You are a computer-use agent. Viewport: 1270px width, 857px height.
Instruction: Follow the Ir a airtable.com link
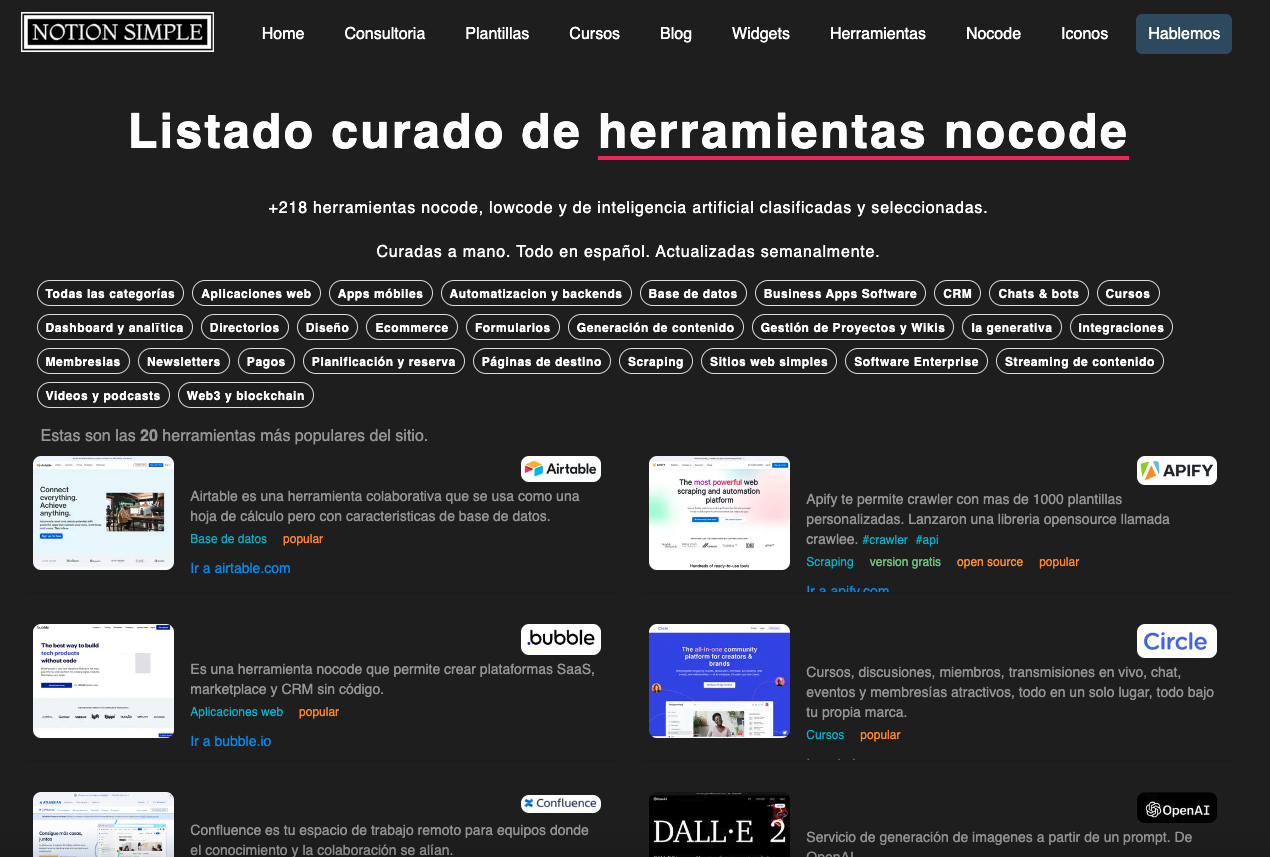click(x=240, y=568)
